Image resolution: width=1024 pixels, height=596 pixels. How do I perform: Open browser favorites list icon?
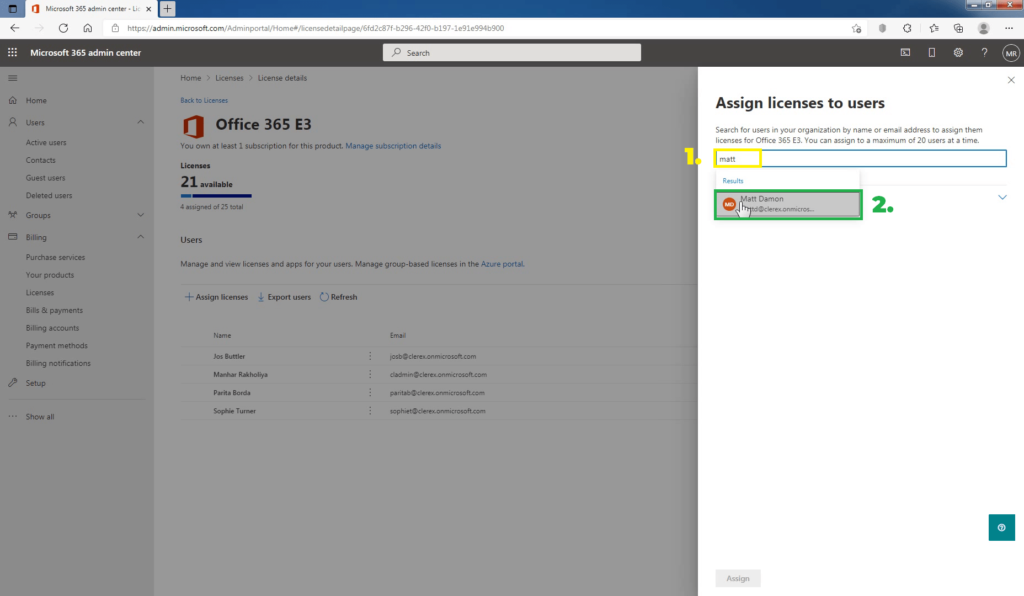[x=934, y=28]
